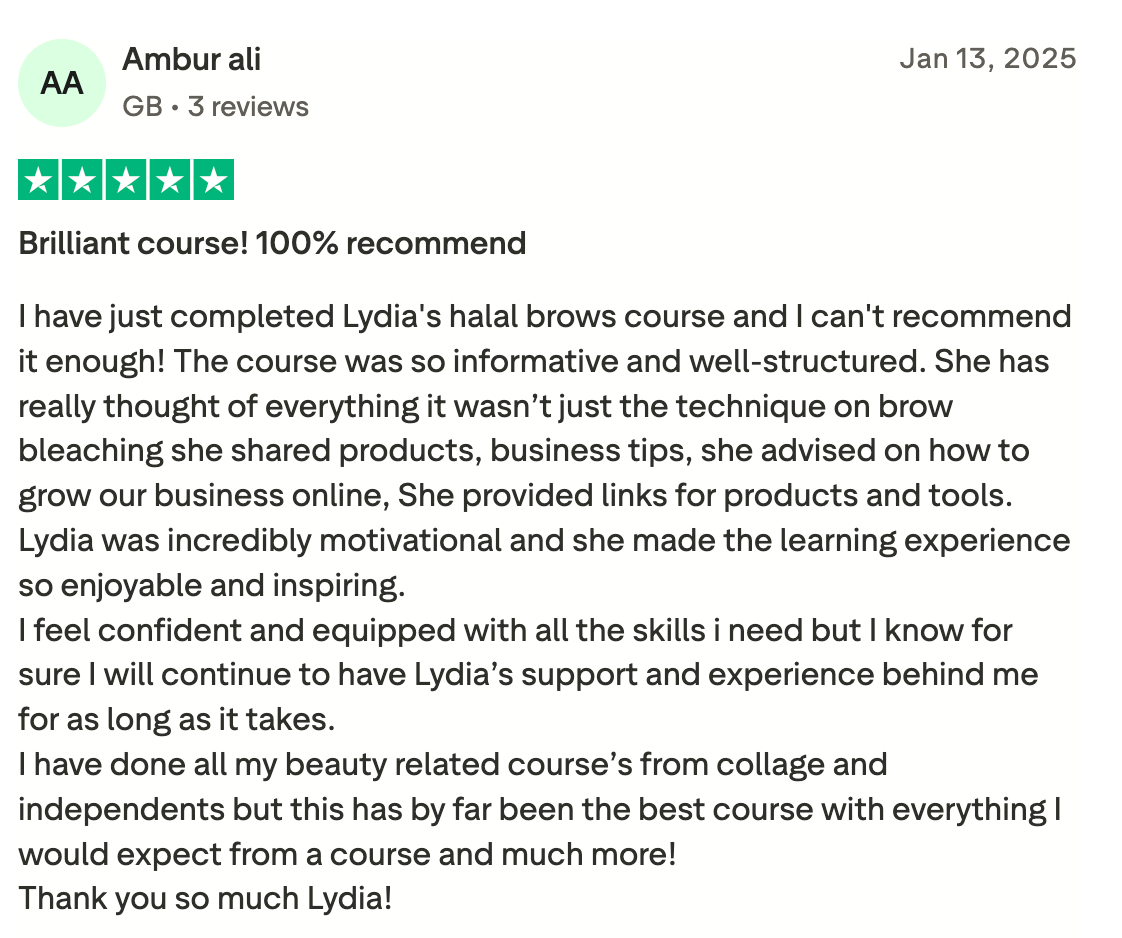Click the '3 reviews' count text
1122x938 pixels.
pyautogui.click(x=248, y=107)
